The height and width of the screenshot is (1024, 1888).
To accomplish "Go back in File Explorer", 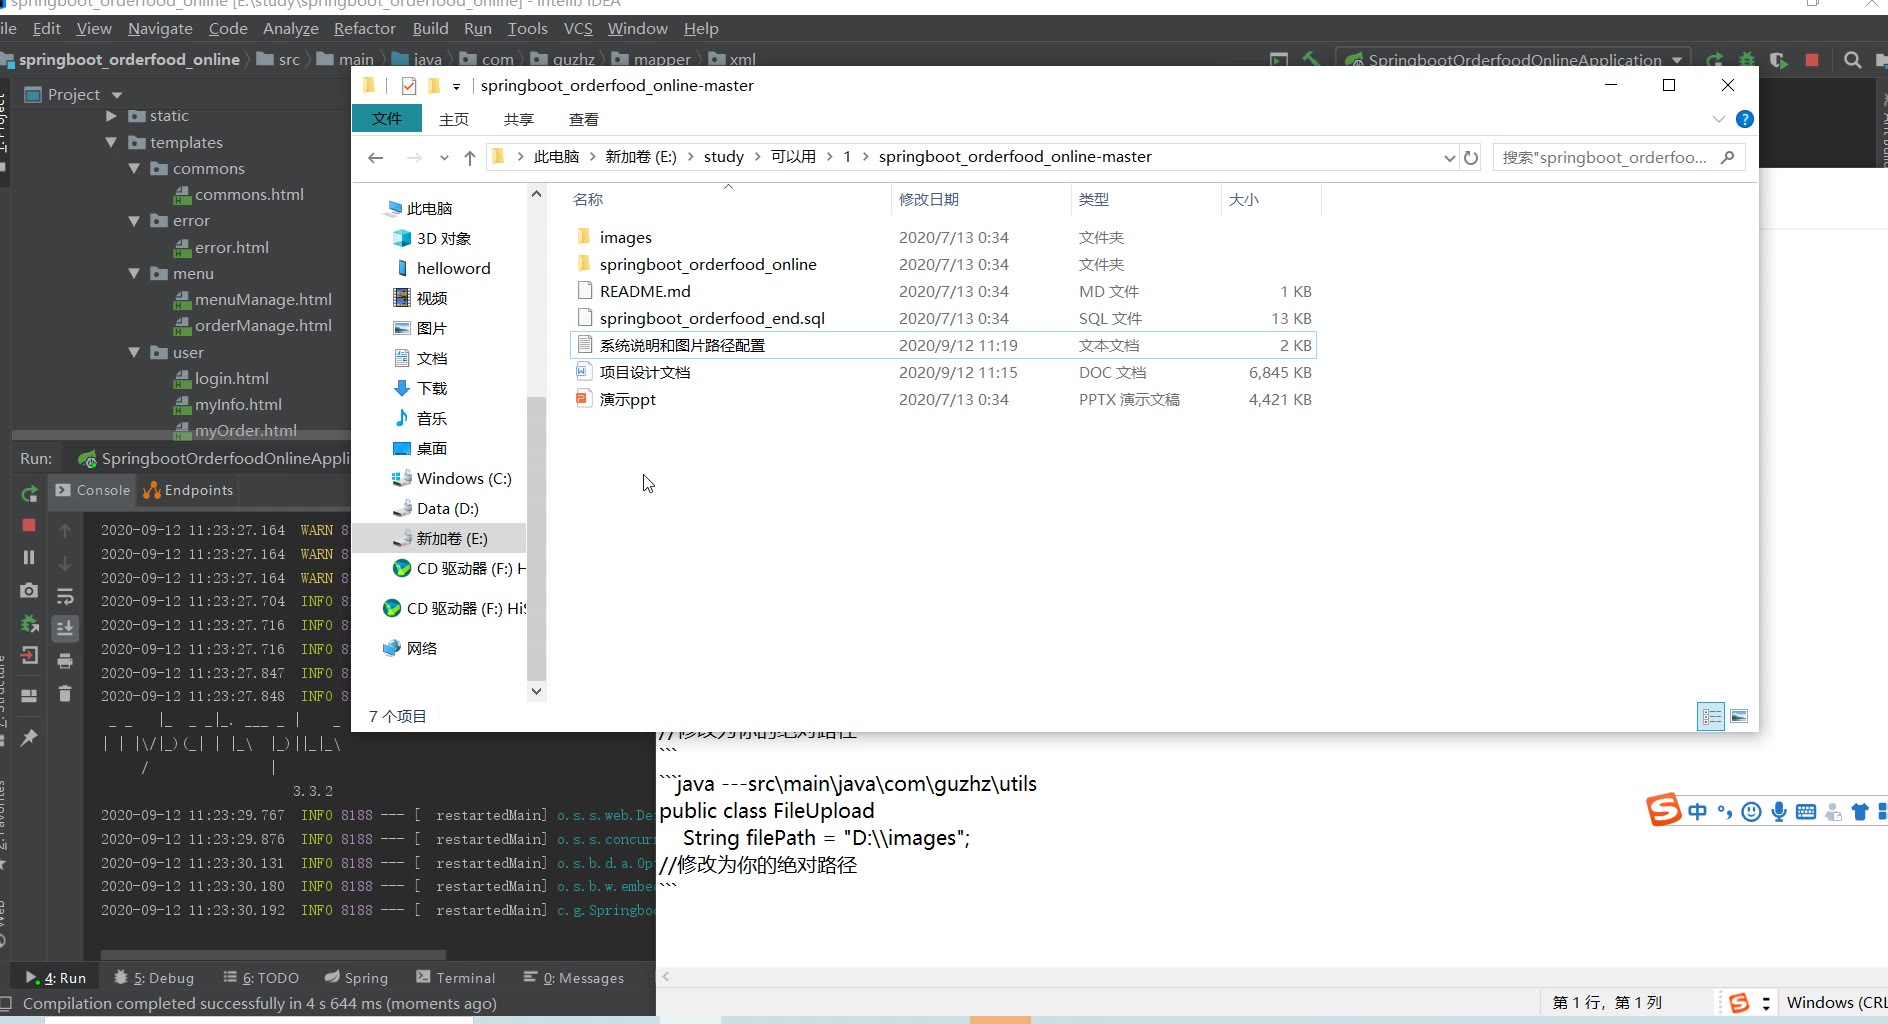I will point(376,157).
